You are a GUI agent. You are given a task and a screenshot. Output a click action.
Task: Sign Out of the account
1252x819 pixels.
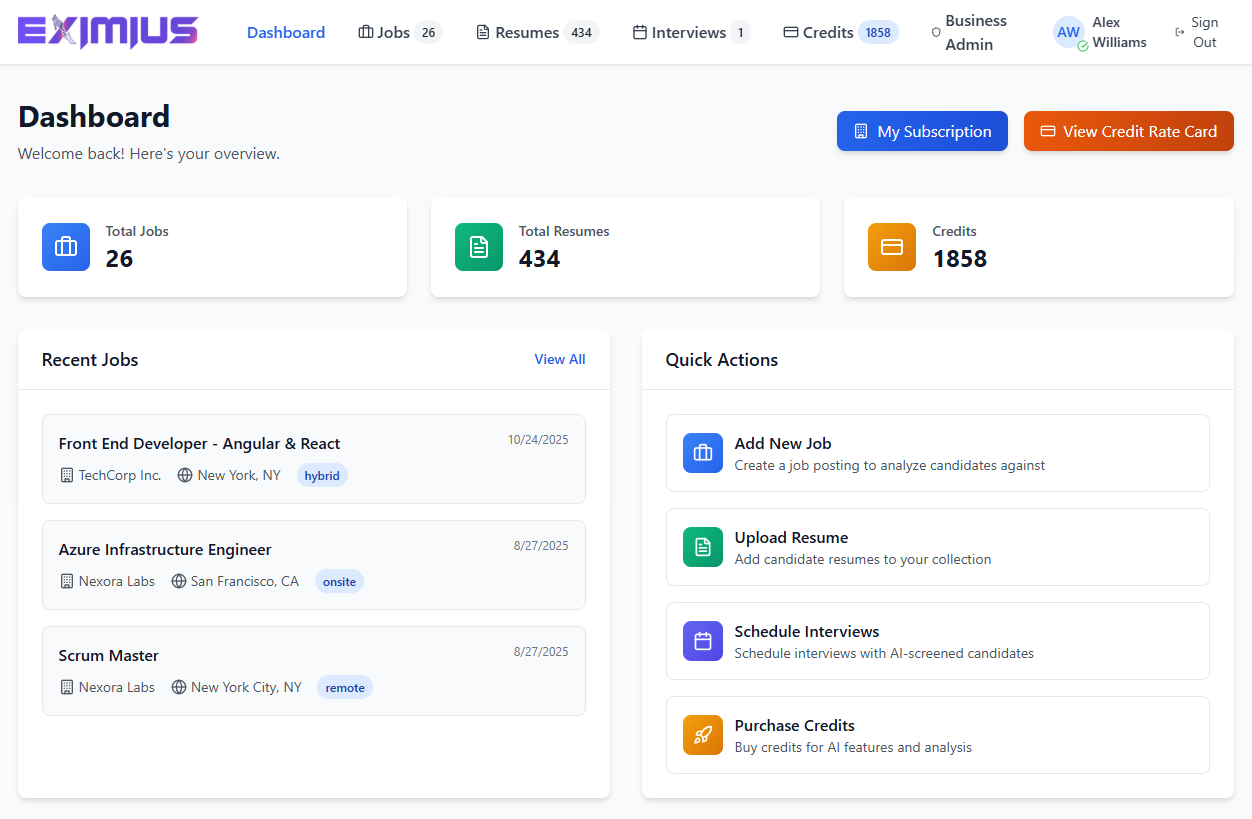[1197, 32]
